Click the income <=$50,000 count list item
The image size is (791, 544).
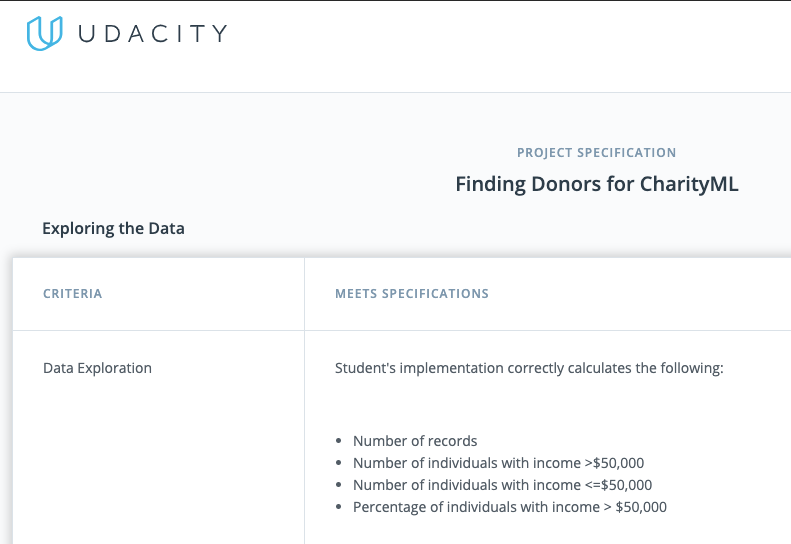502,485
